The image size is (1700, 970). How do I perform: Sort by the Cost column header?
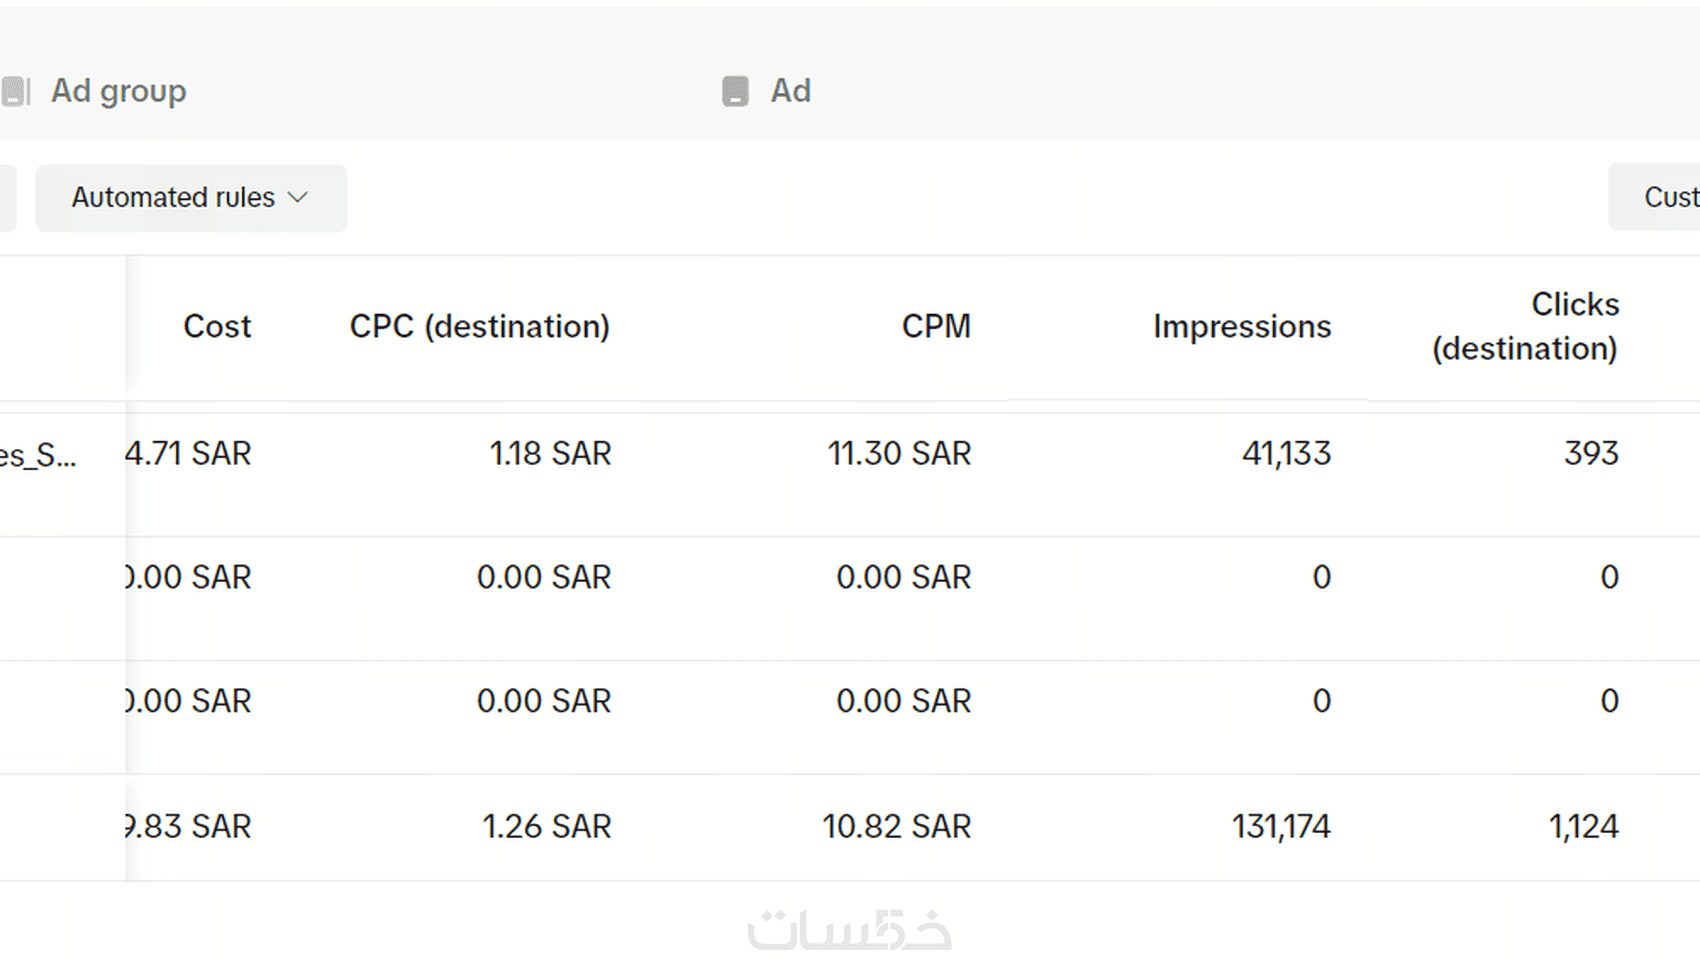point(217,327)
